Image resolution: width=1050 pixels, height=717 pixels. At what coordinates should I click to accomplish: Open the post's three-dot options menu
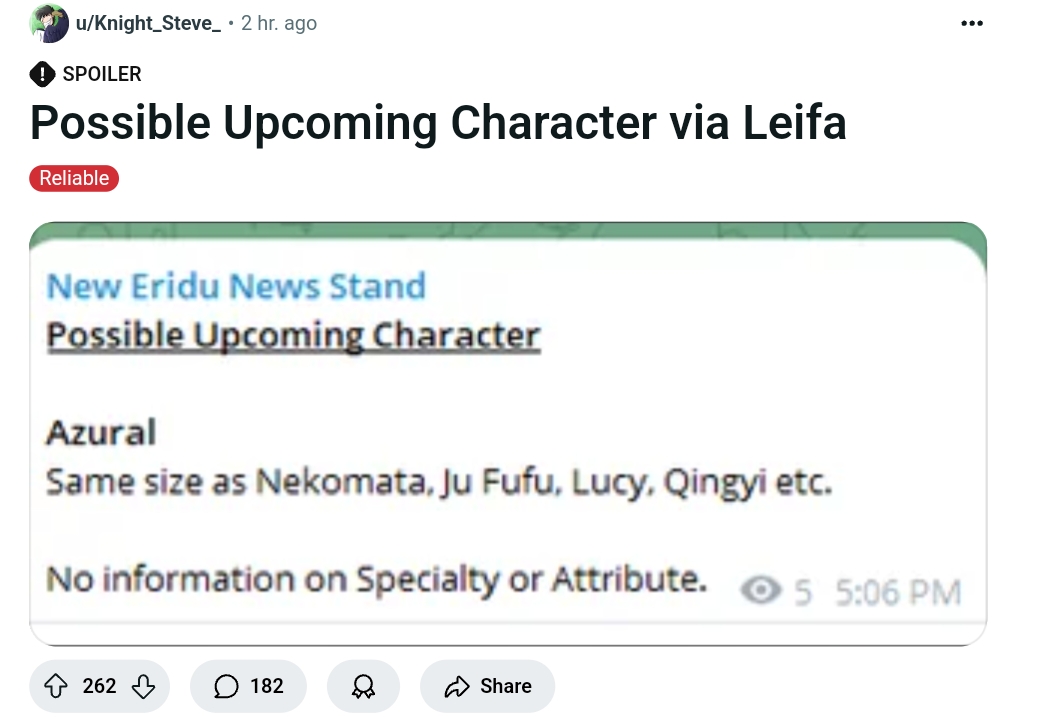[x=971, y=24]
